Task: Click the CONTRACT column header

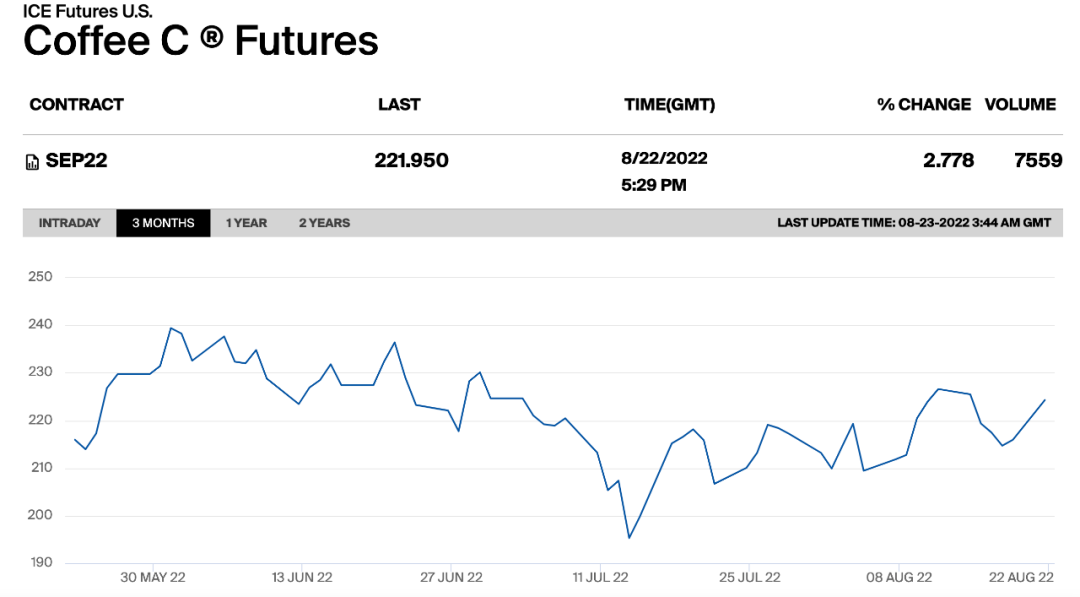Action: [76, 105]
